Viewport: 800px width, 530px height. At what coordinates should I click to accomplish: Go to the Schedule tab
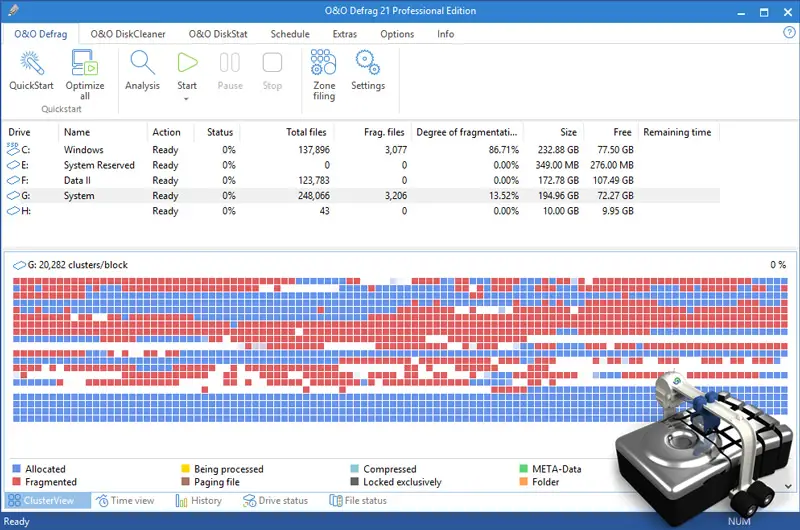point(290,34)
